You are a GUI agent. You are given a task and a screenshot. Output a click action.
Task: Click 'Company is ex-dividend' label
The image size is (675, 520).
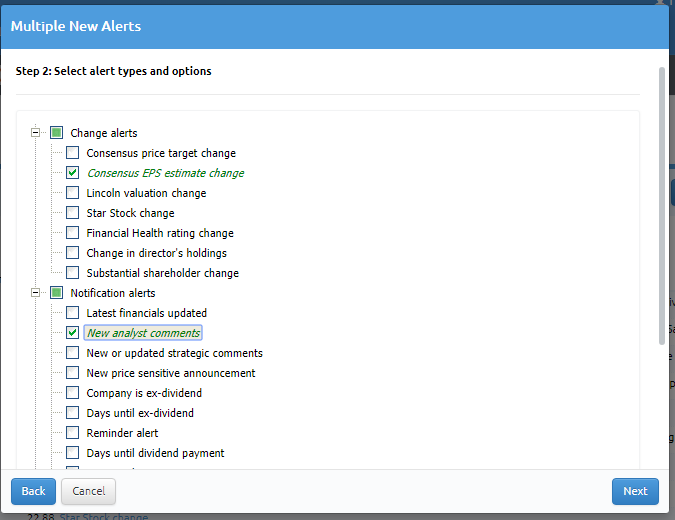144,393
